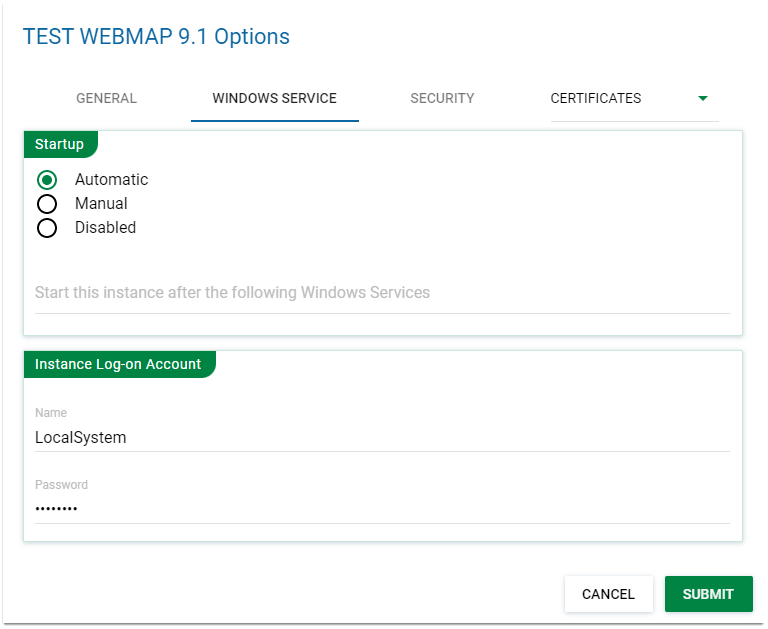Click the Startup section header
768x629 pixels.
[60, 144]
